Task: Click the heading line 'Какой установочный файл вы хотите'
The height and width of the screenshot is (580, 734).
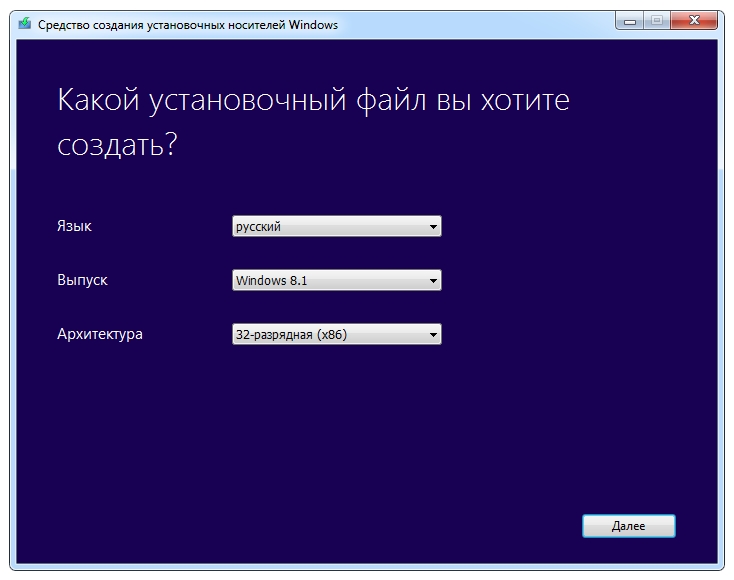Action: coord(314,101)
